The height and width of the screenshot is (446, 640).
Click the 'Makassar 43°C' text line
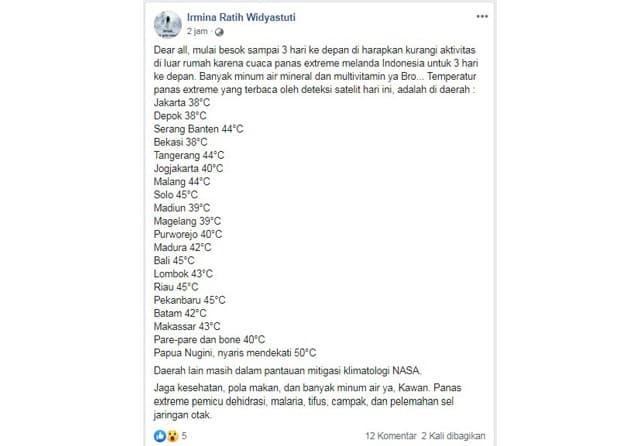pyautogui.click(x=187, y=325)
